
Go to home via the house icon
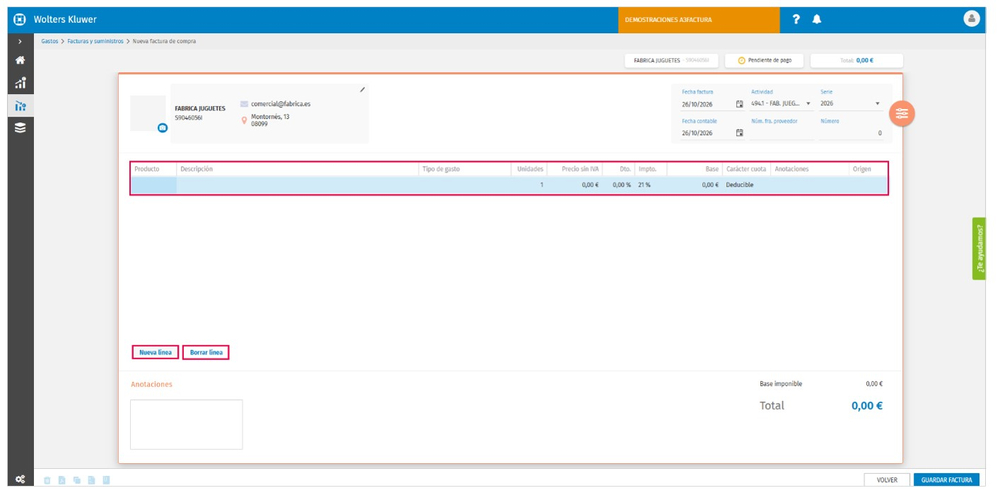(x=20, y=61)
